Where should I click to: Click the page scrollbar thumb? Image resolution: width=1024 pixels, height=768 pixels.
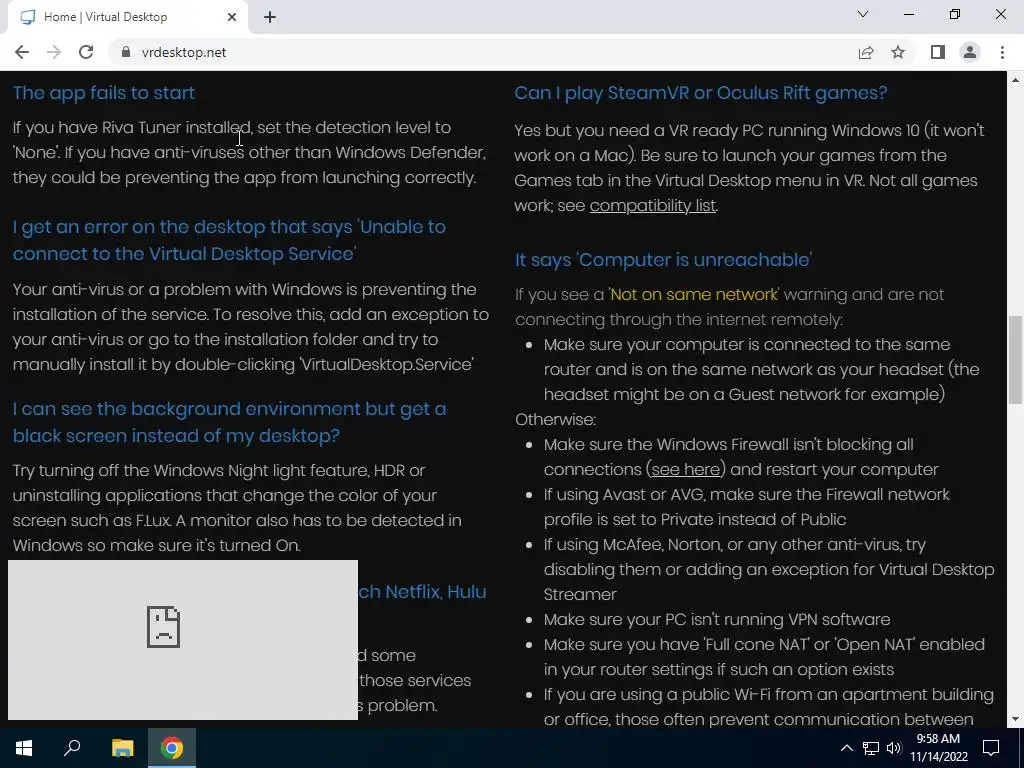[x=1015, y=360]
